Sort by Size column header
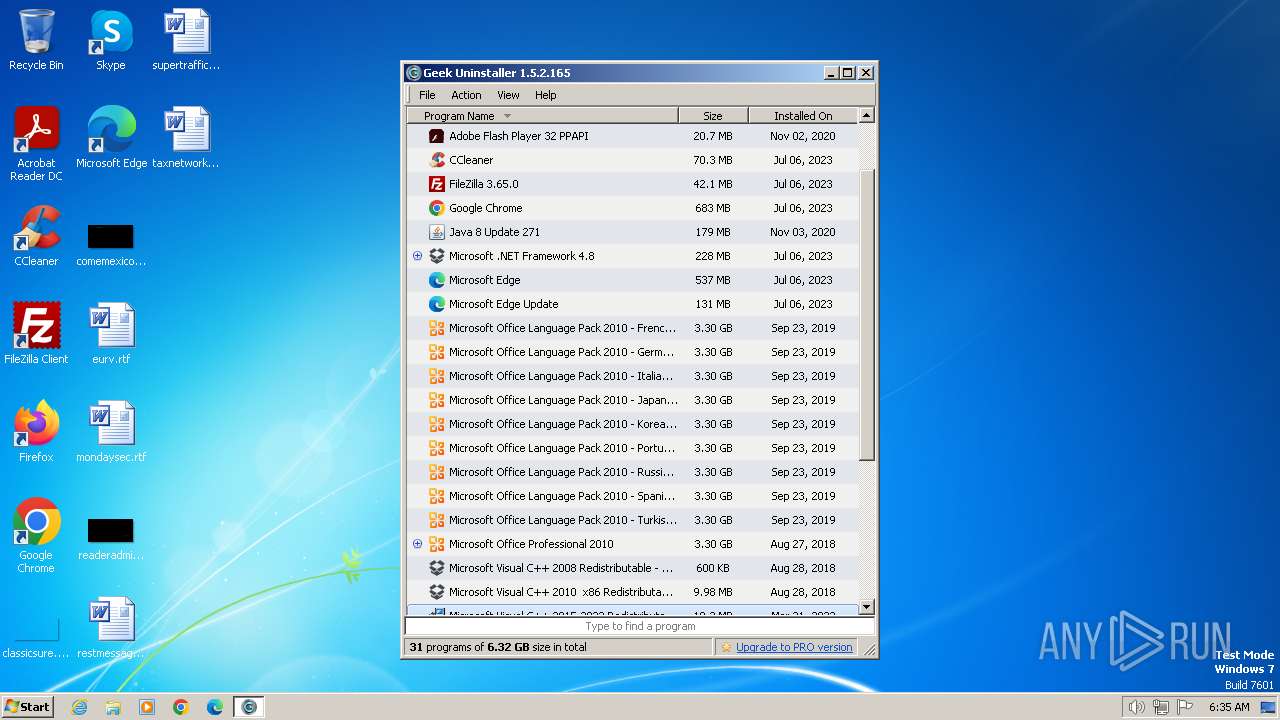 point(713,116)
